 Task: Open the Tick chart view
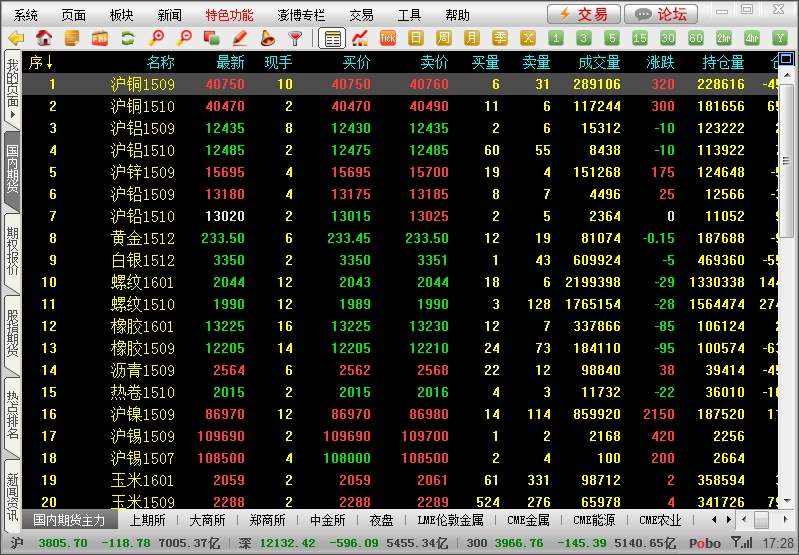pyautogui.click(x=388, y=38)
